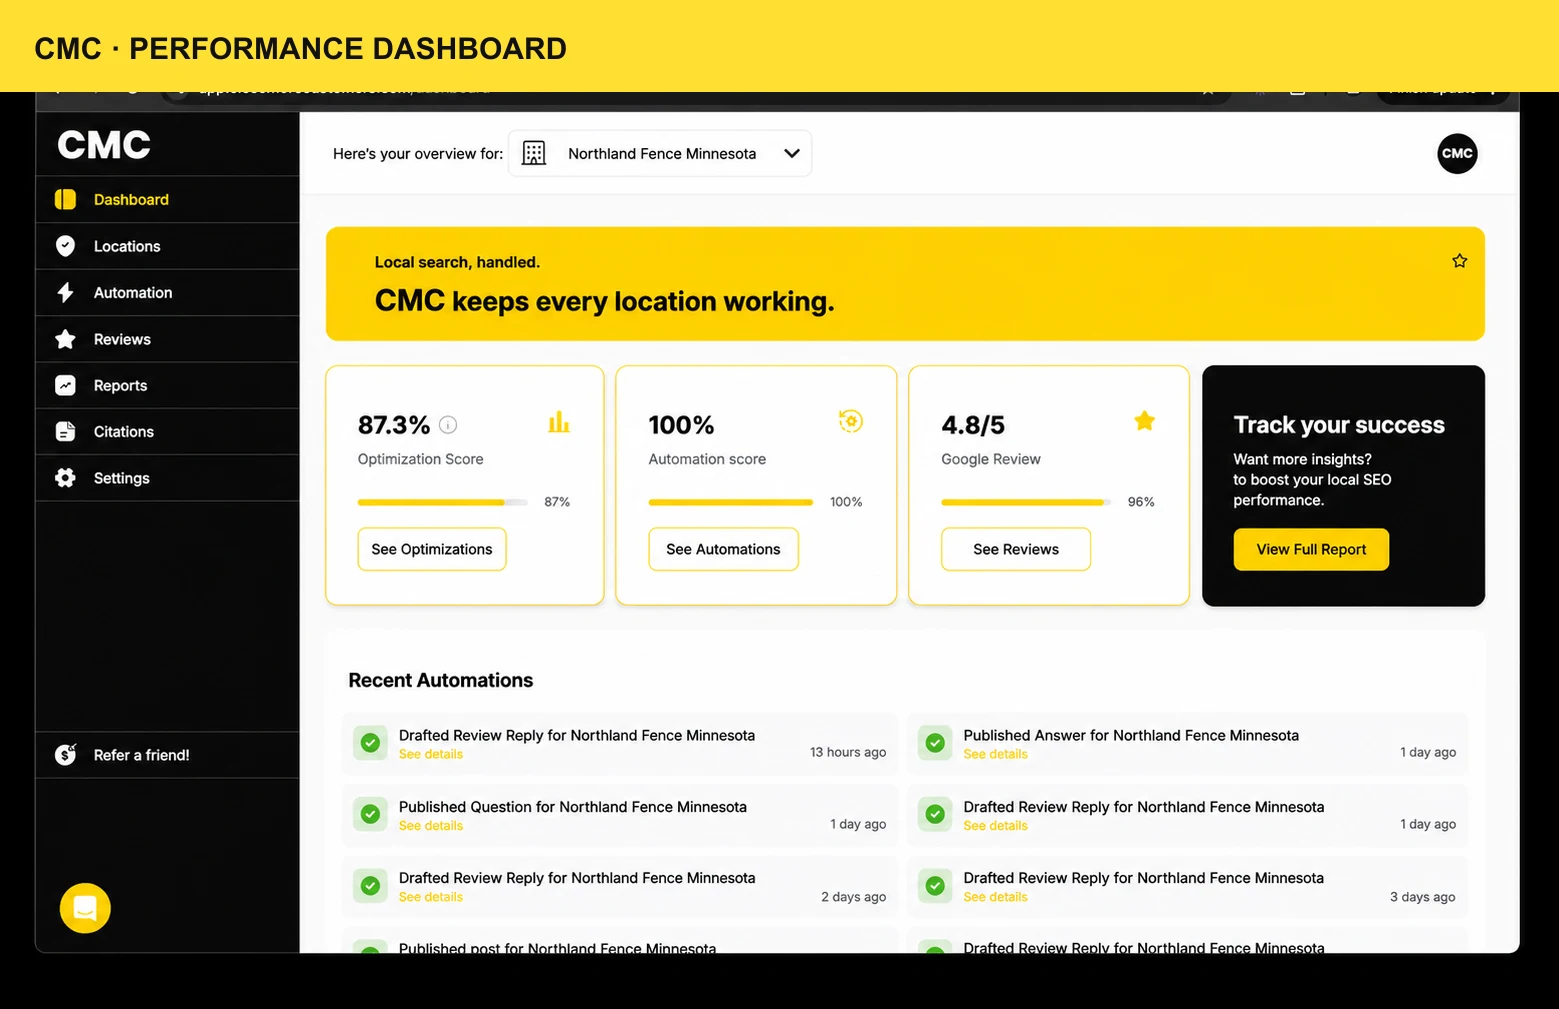This screenshot has height=1009, width=1559.
Task: Click the Google Review 96% progress bar
Action: pos(1026,502)
